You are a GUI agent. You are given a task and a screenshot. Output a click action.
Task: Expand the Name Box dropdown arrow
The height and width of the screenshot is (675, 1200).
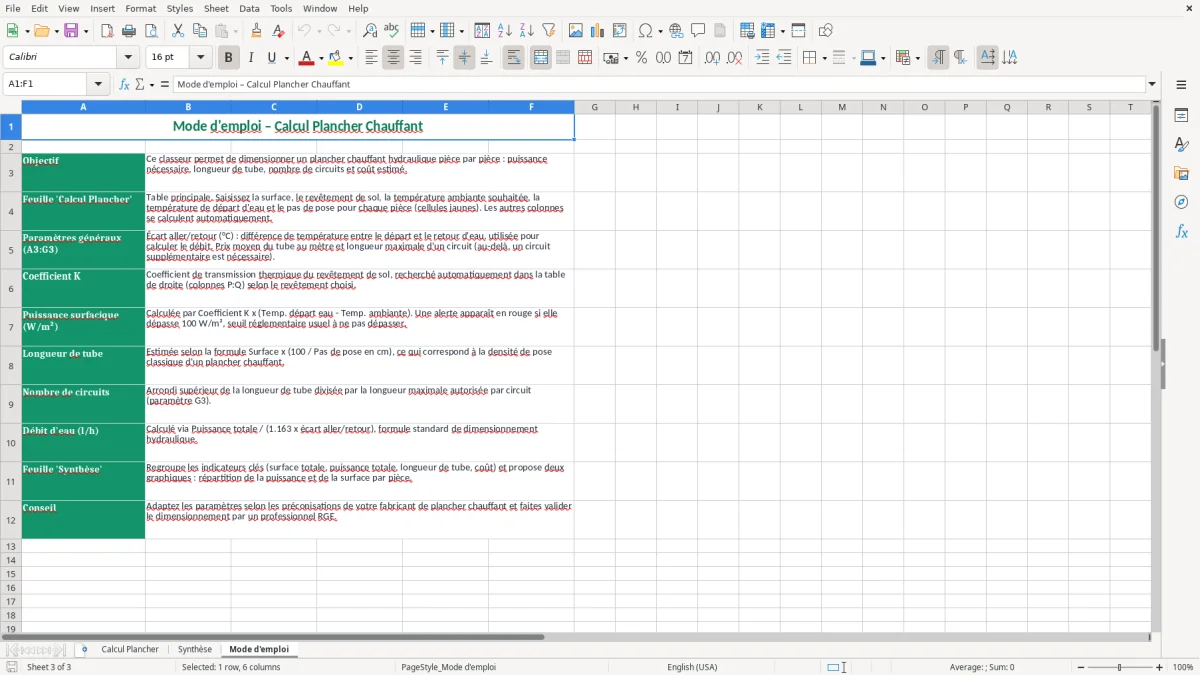tap(98, 84)
